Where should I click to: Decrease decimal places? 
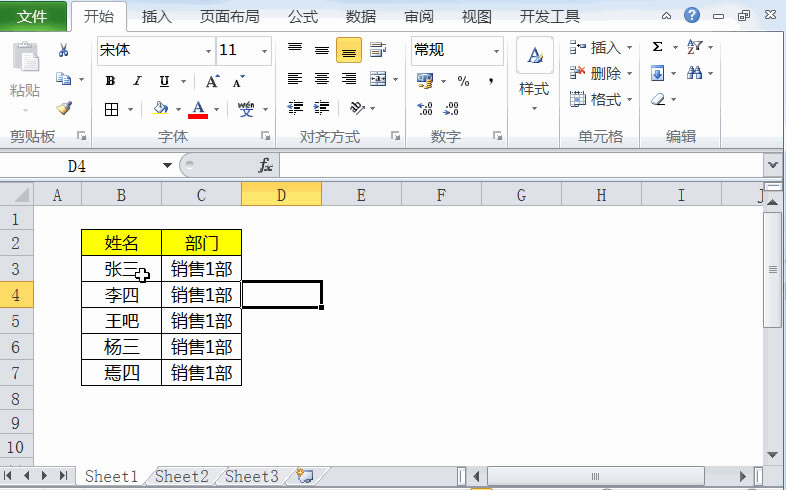click(x=451, y=108)
